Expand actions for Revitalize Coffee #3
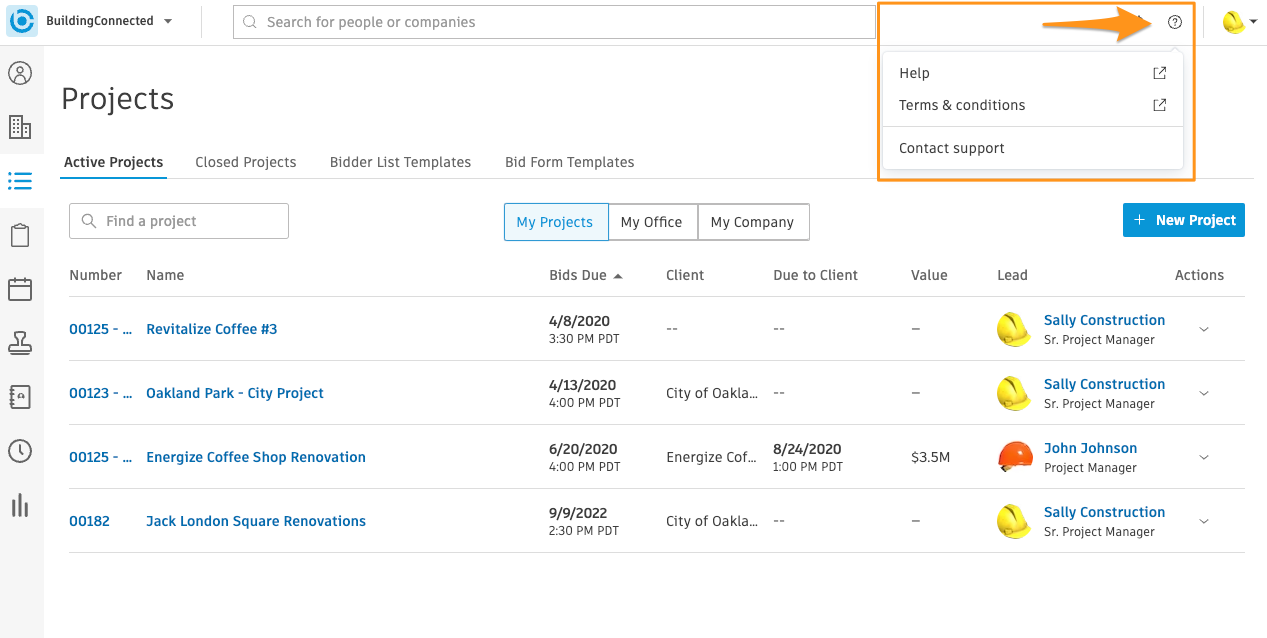1267x638 pixels. [1203, 329]
